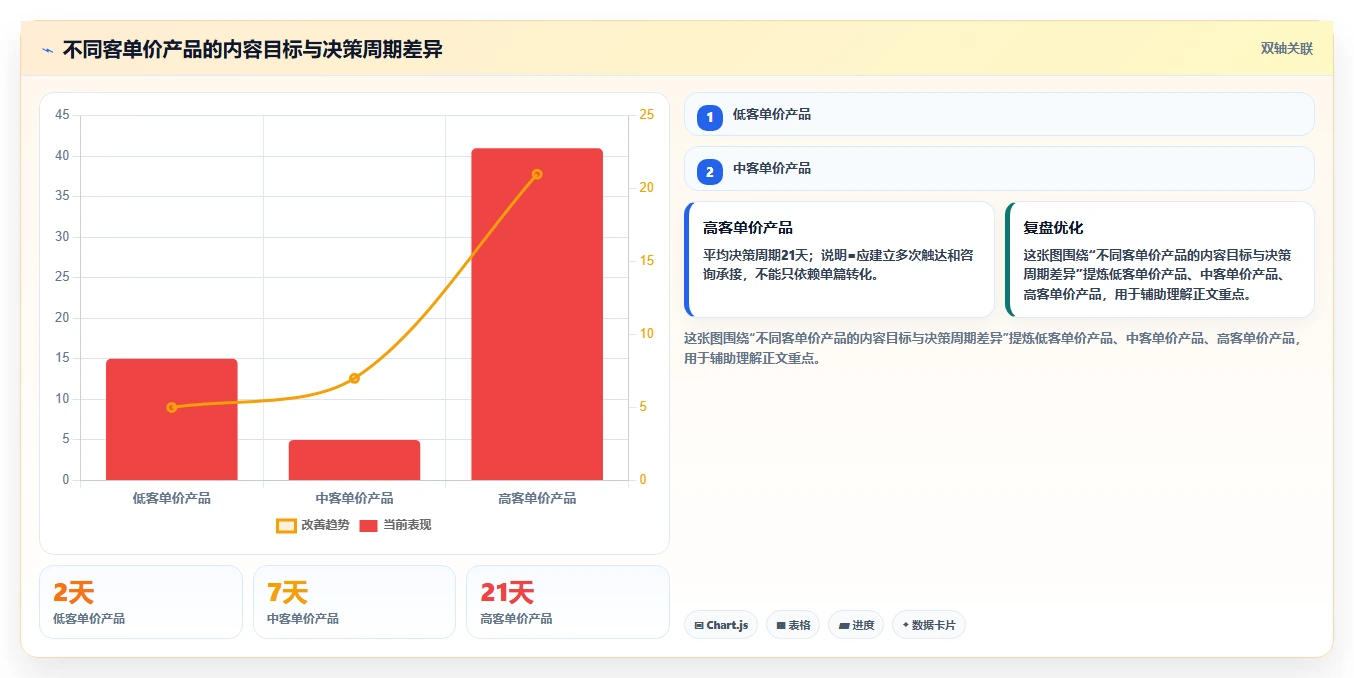Click the right axis value 25
Screen dimensions: 1354x678
tap(646, 115)
